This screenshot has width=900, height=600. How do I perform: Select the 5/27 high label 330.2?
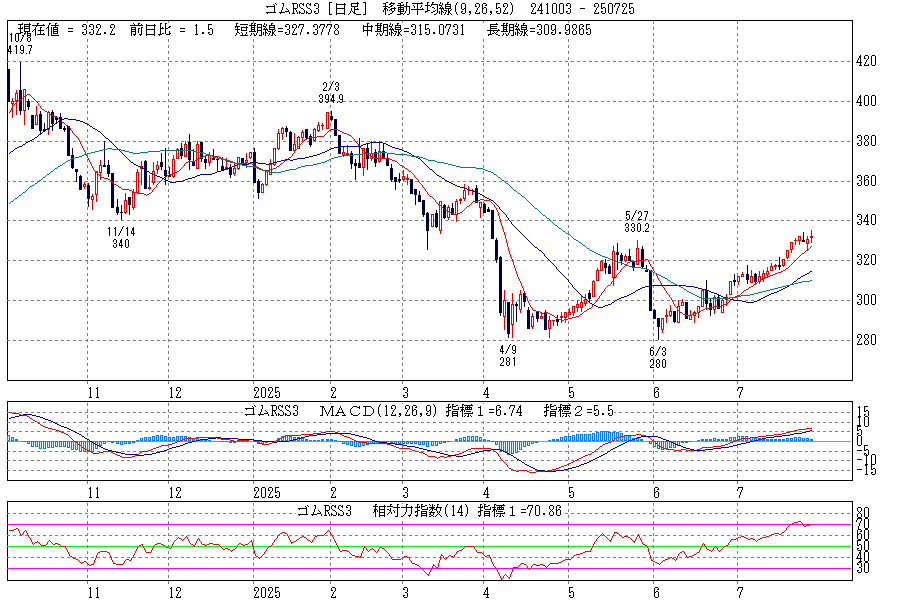636,228
